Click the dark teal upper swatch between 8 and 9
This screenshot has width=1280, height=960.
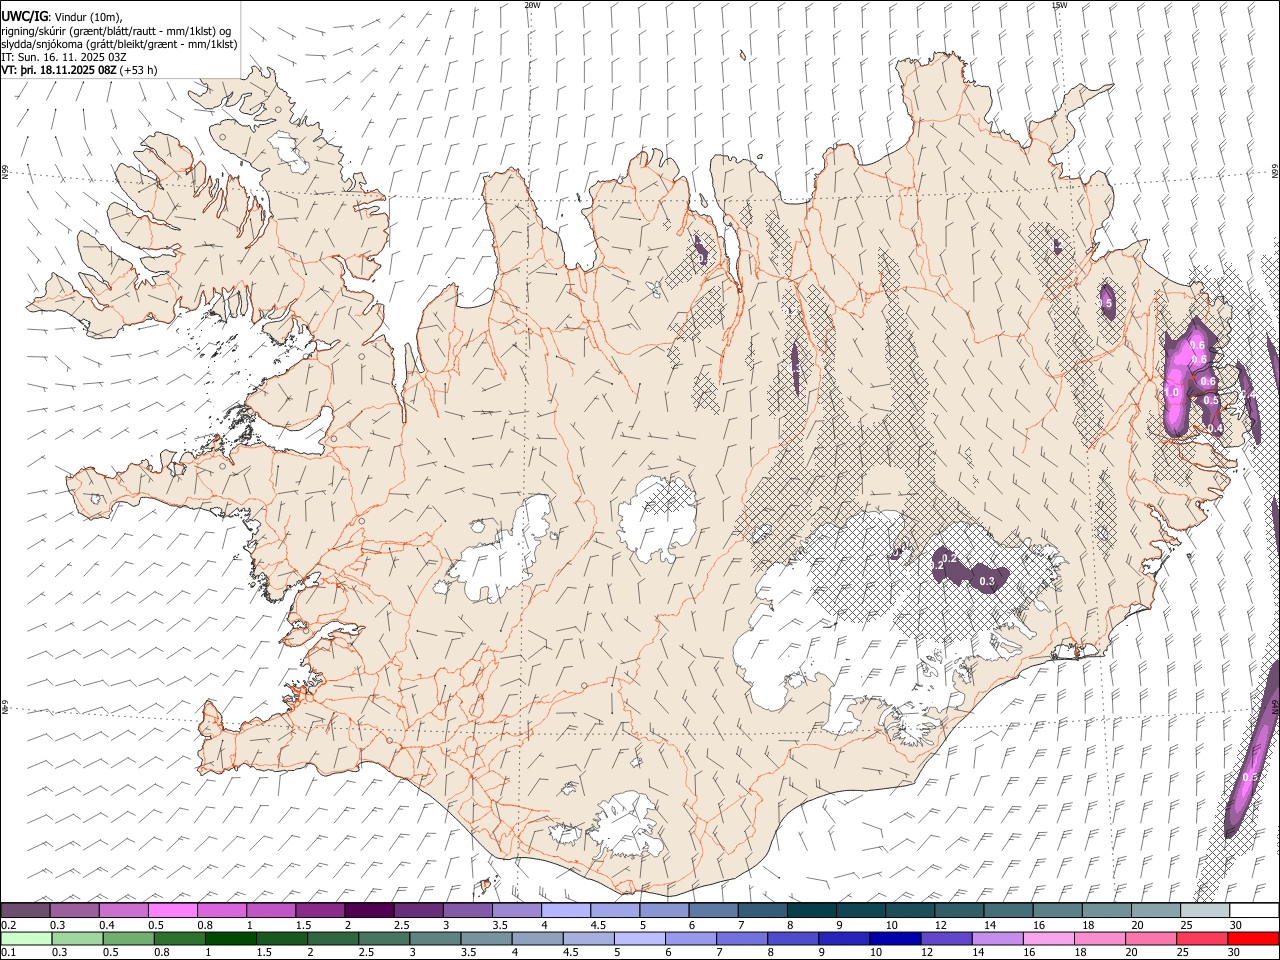tap(812, 910)
